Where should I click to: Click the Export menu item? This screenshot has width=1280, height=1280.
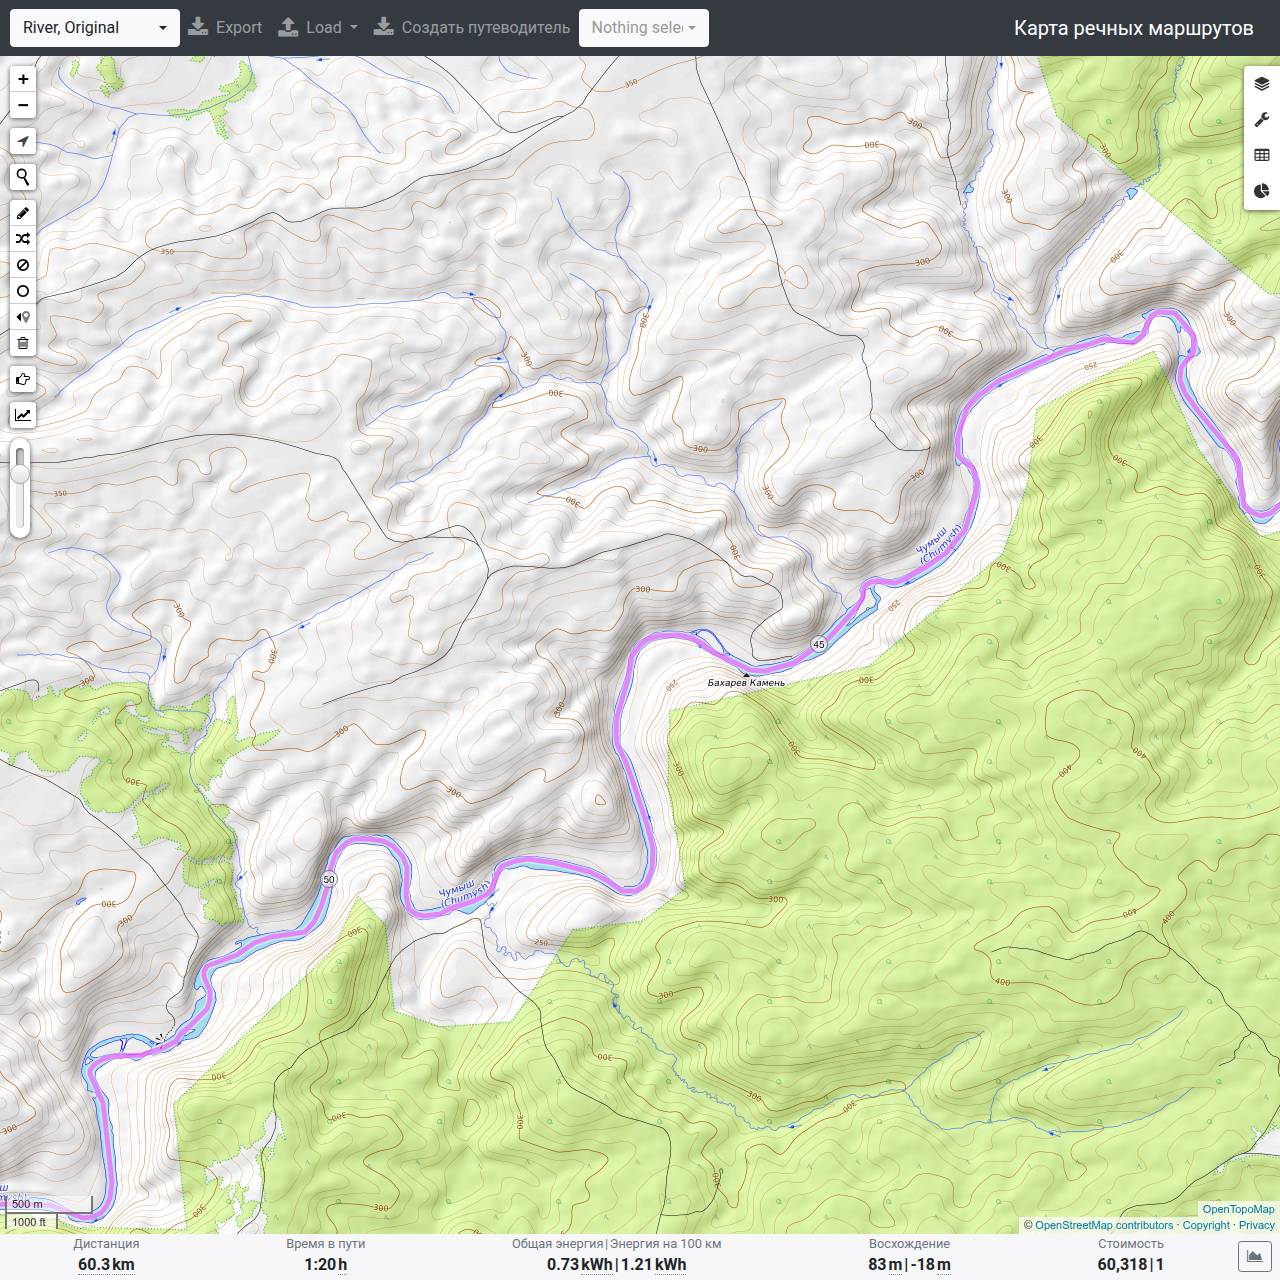click(225, 28)
